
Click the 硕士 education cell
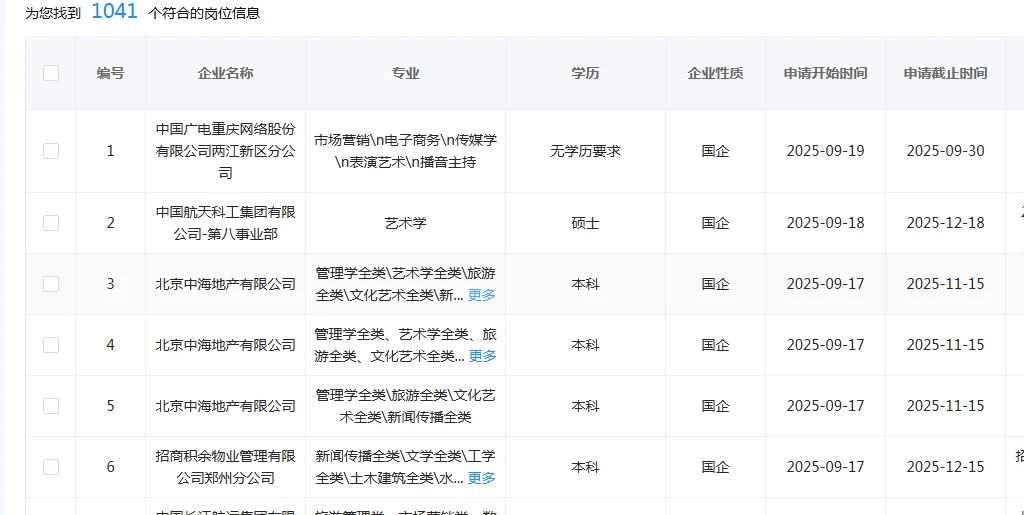point(585,223)
